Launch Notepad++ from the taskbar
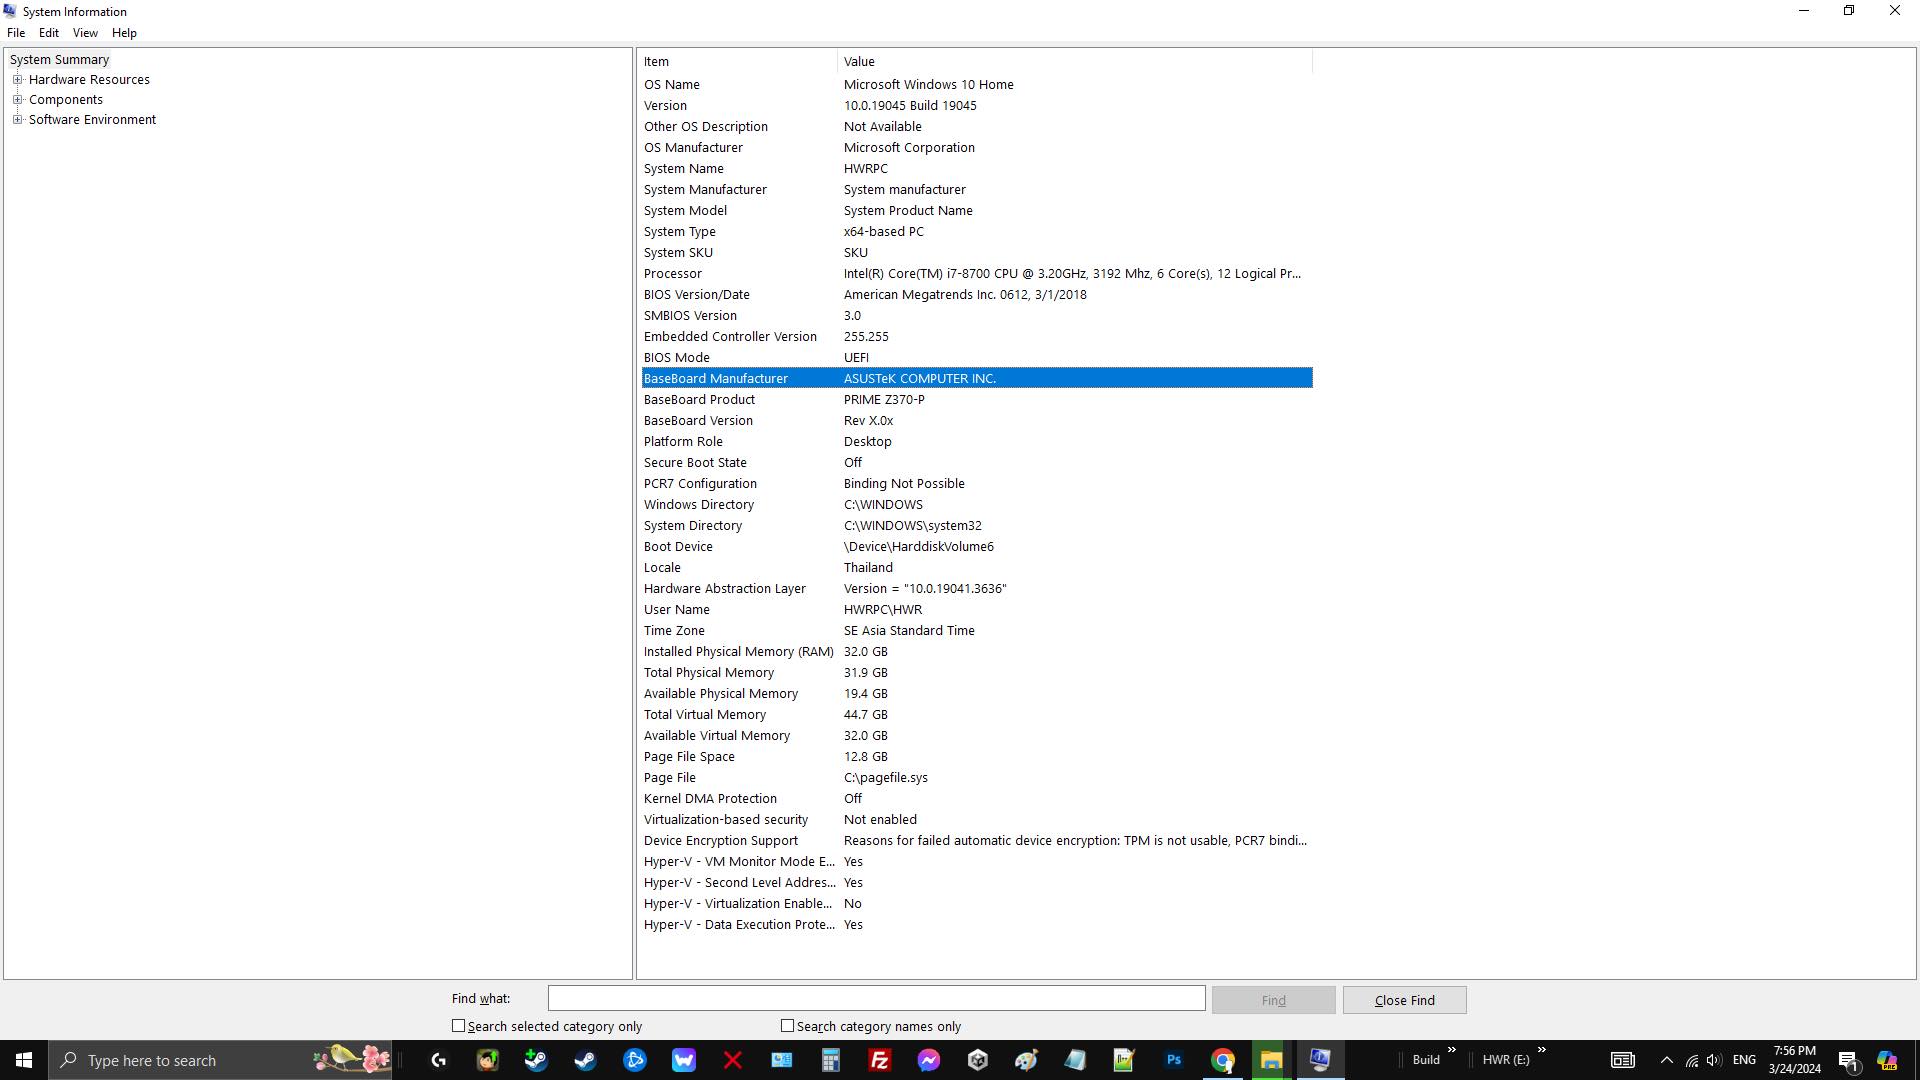1920x1080 pixels. (1125, 1060)
